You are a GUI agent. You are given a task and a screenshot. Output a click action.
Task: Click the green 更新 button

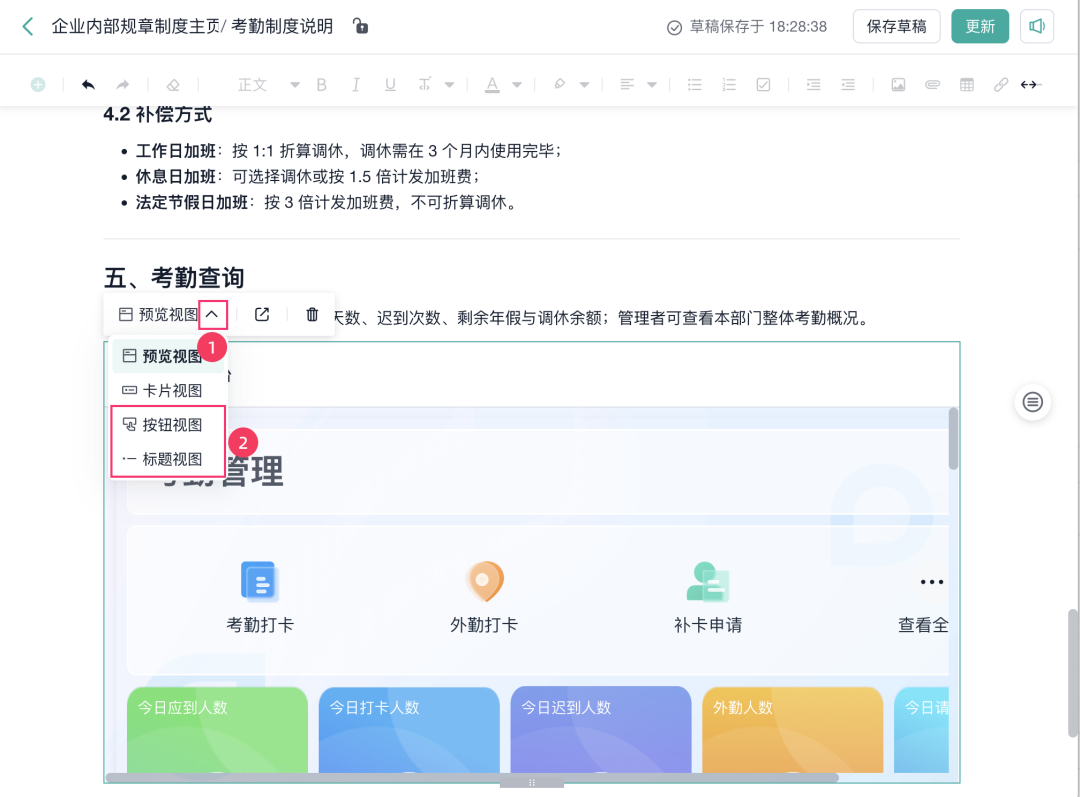click(979, 27)
